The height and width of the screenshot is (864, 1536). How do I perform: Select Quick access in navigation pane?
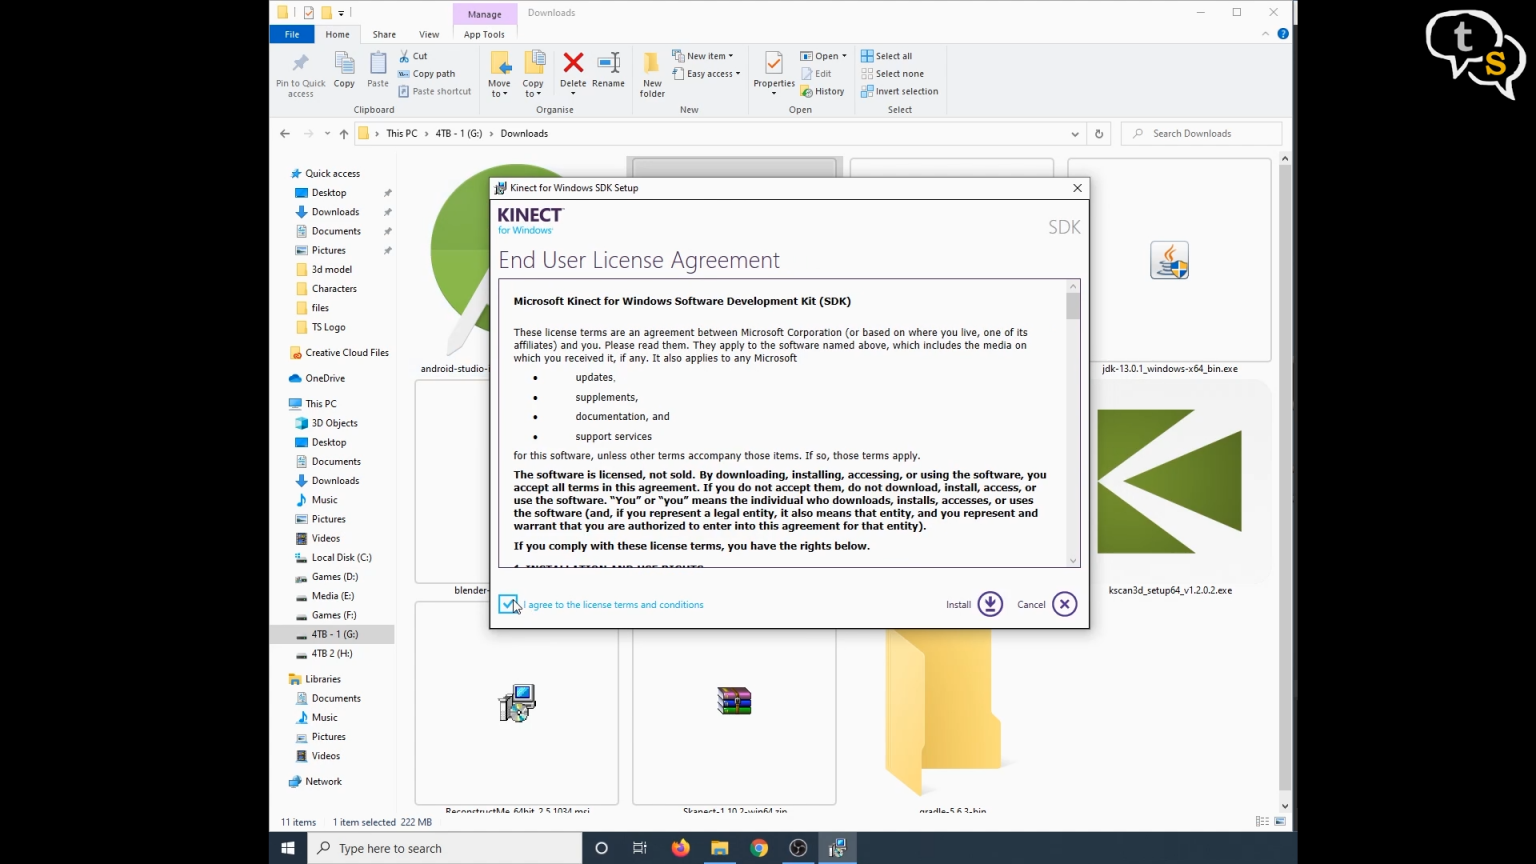coord(332,173)
